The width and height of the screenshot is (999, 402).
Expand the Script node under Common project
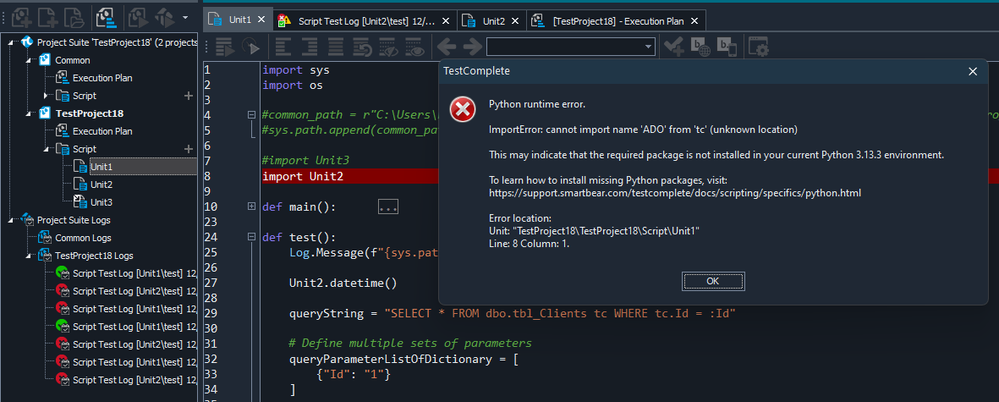(46, 96)
